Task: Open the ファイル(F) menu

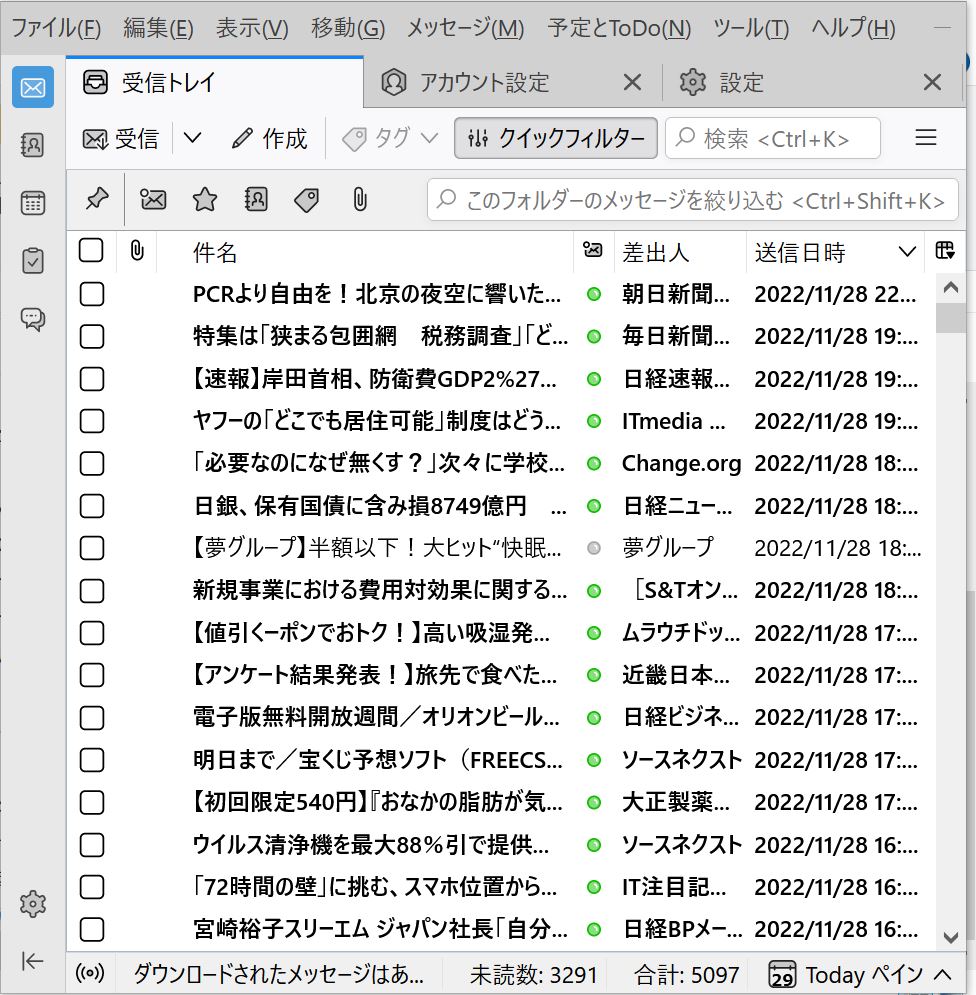Action: pyautogui.click(x=56, y=28)
